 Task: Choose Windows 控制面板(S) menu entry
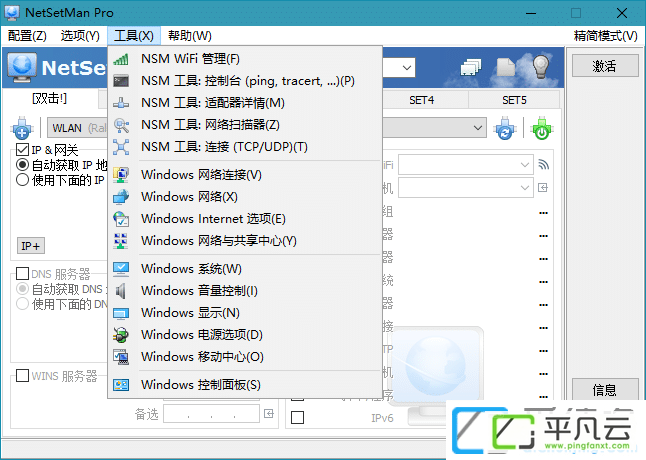coord(245,385)
